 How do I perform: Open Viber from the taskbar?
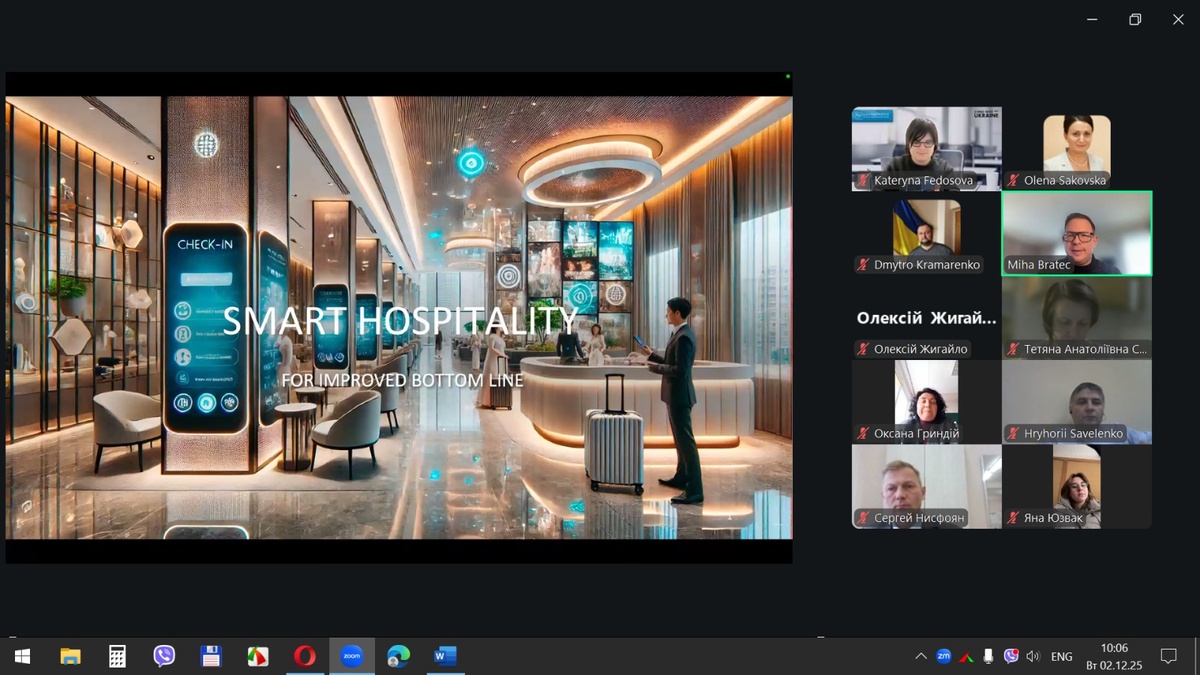[x=164, y=656]
